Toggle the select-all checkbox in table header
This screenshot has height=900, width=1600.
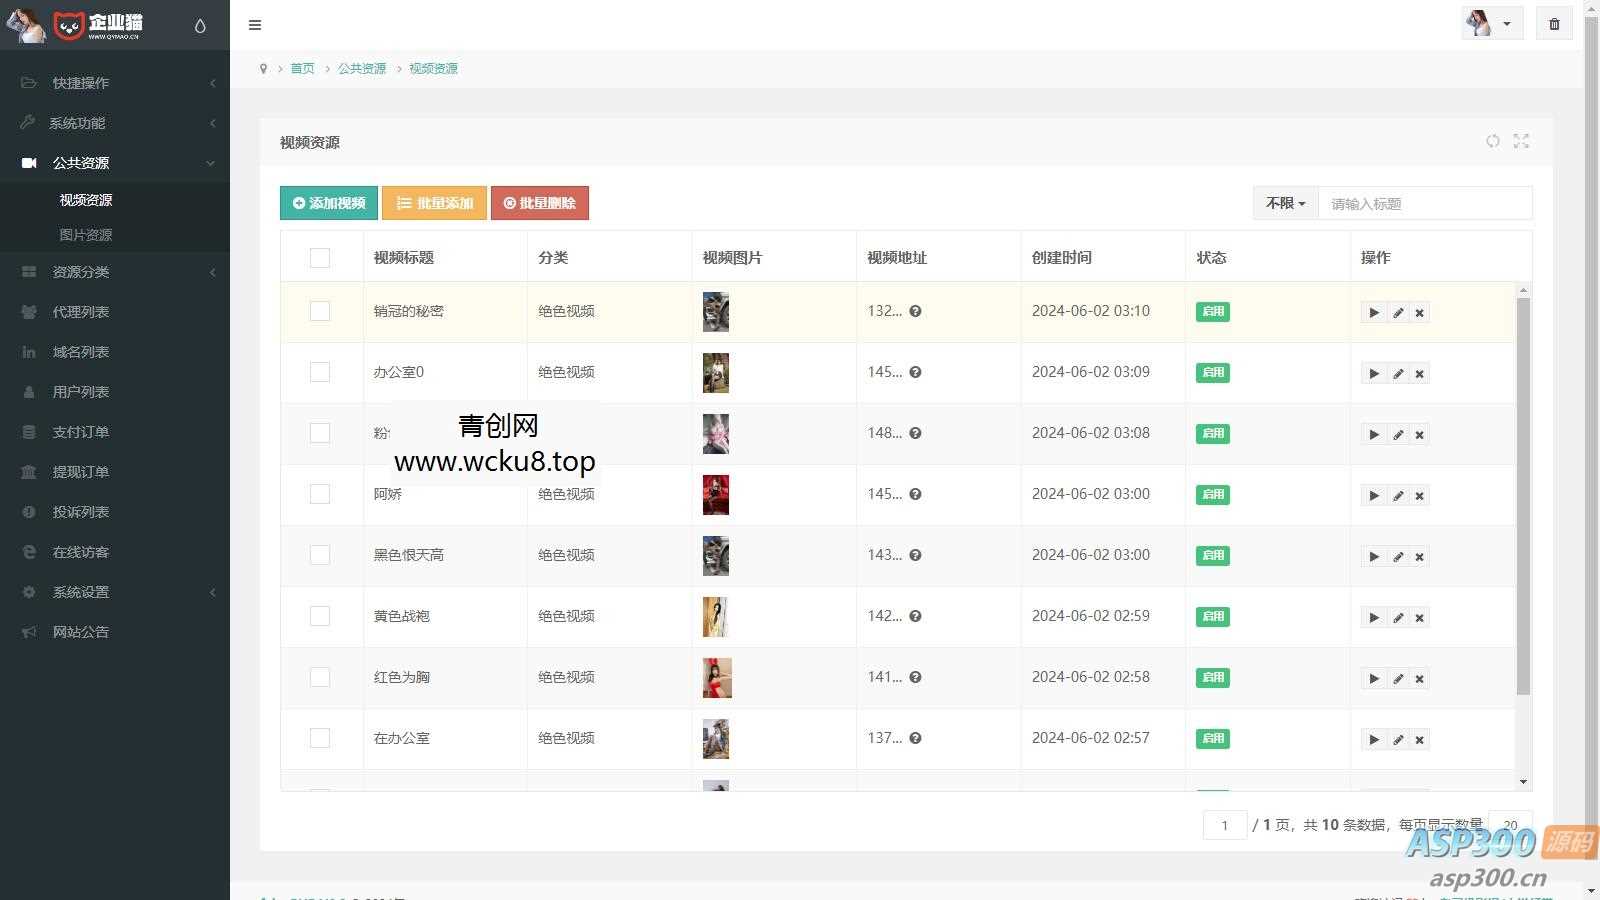pos(320,258)
